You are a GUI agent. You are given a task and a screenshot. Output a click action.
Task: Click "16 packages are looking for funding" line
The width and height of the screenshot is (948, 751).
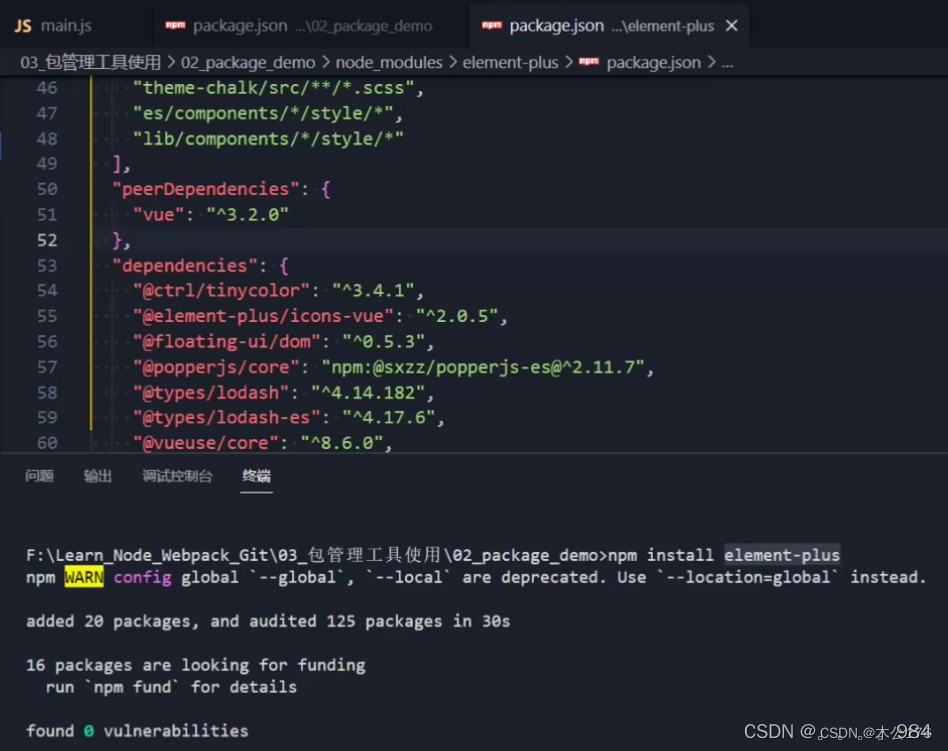point(196,666)
